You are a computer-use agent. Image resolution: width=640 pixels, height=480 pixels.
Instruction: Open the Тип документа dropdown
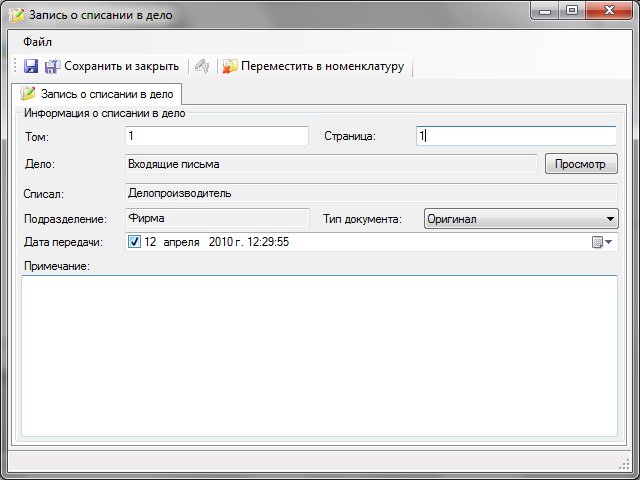point(611,218)
